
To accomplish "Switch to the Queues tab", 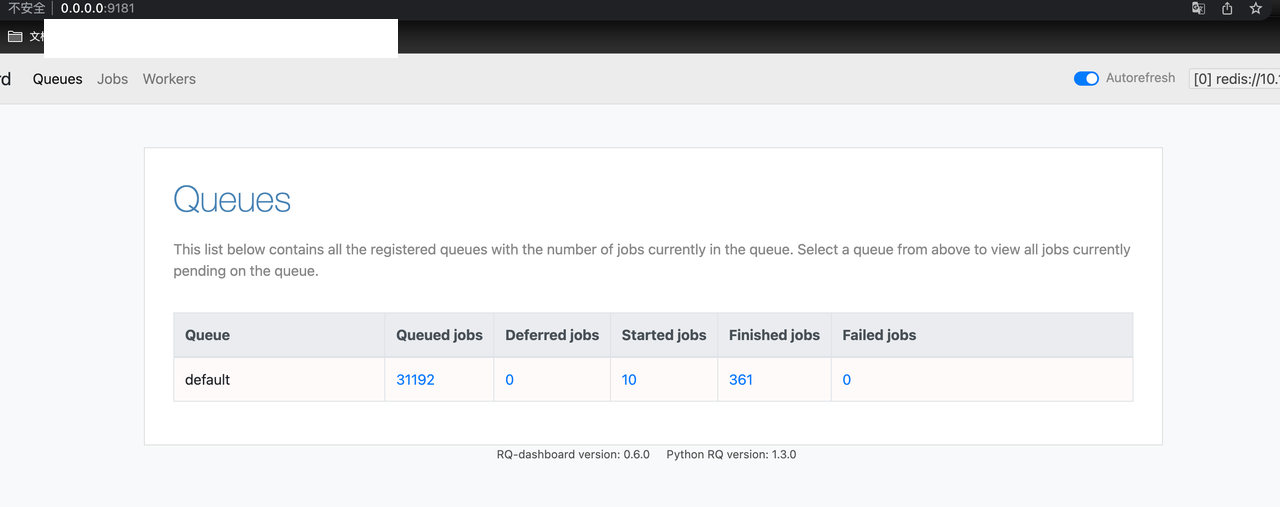I will pyautogui.click(x=58, y=79).
